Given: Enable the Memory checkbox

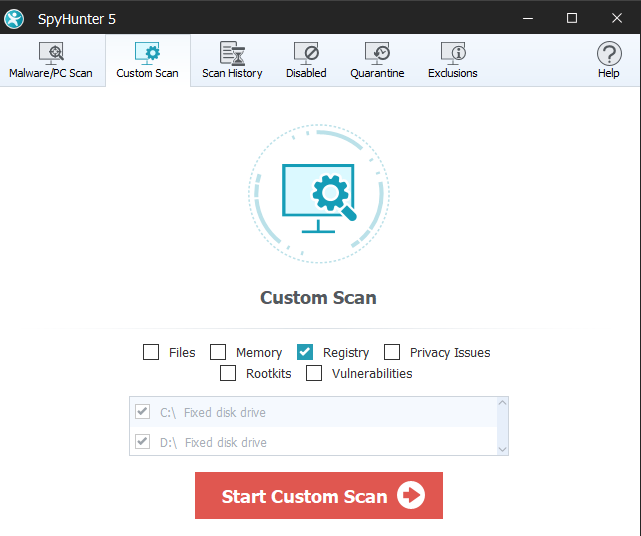Looking at the screenshot, I should (218, 352).
